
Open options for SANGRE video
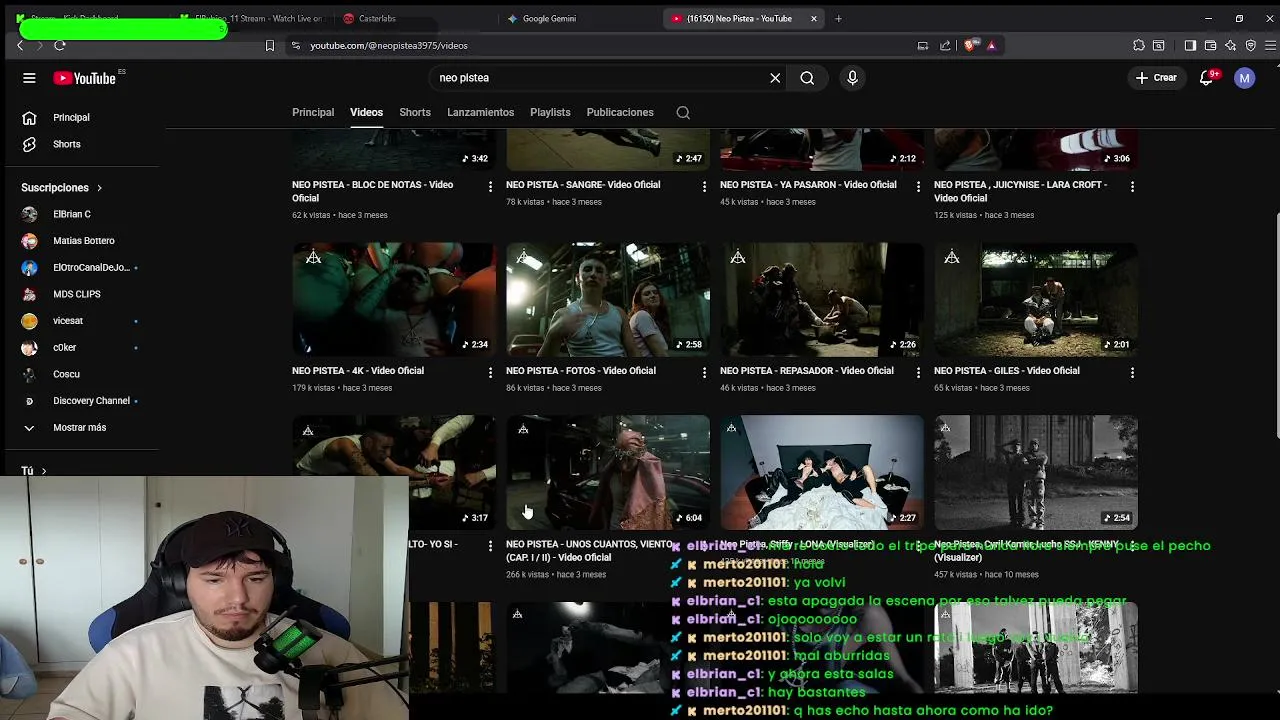(704, 186)
